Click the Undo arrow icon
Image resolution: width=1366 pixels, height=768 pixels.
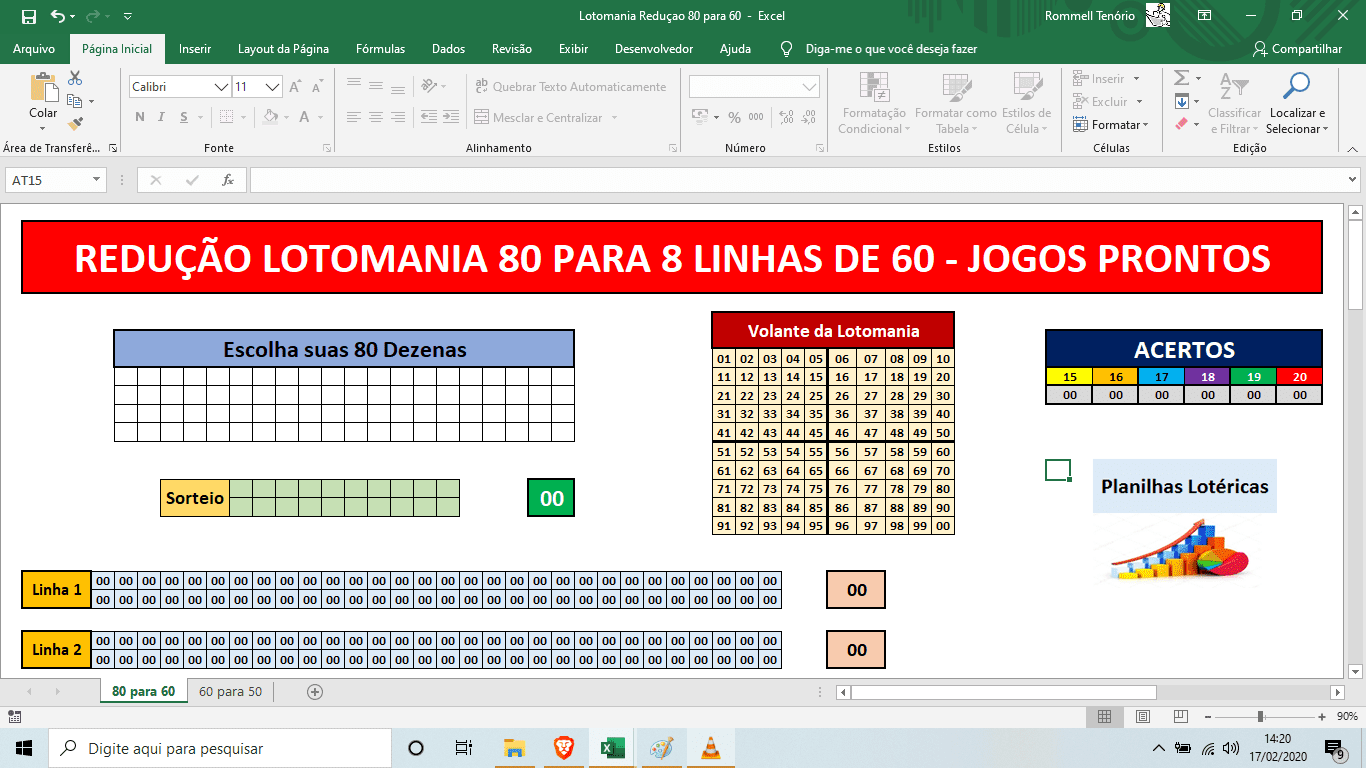coord(58,16)
